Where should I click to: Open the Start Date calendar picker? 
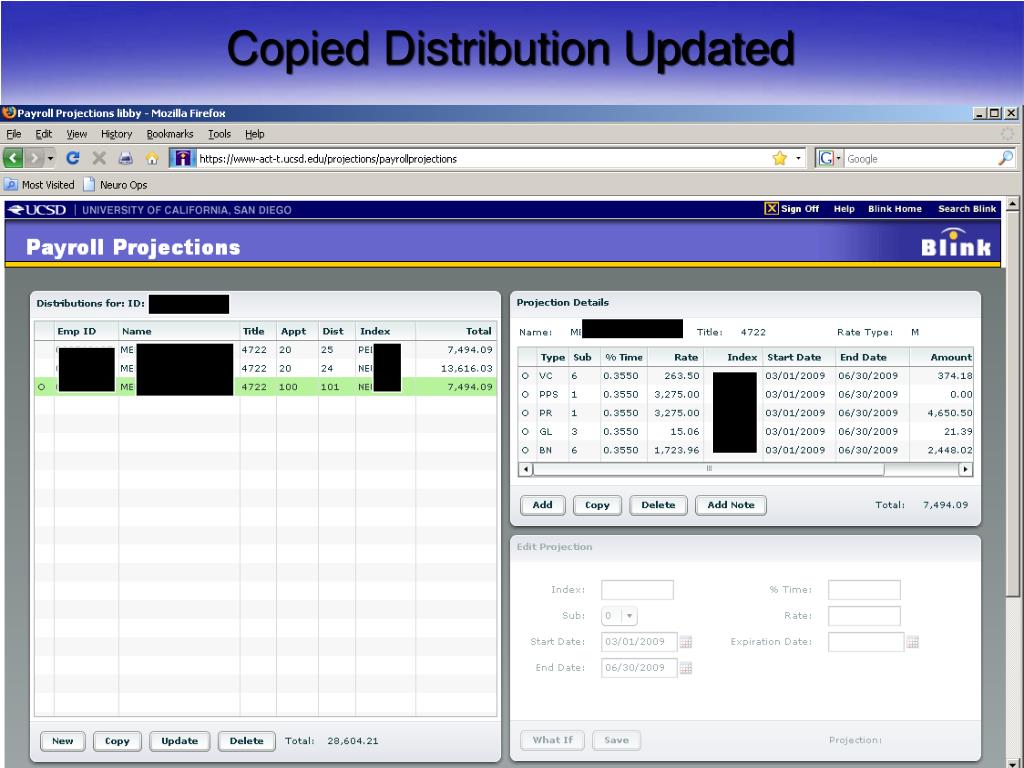pos(686,642)
